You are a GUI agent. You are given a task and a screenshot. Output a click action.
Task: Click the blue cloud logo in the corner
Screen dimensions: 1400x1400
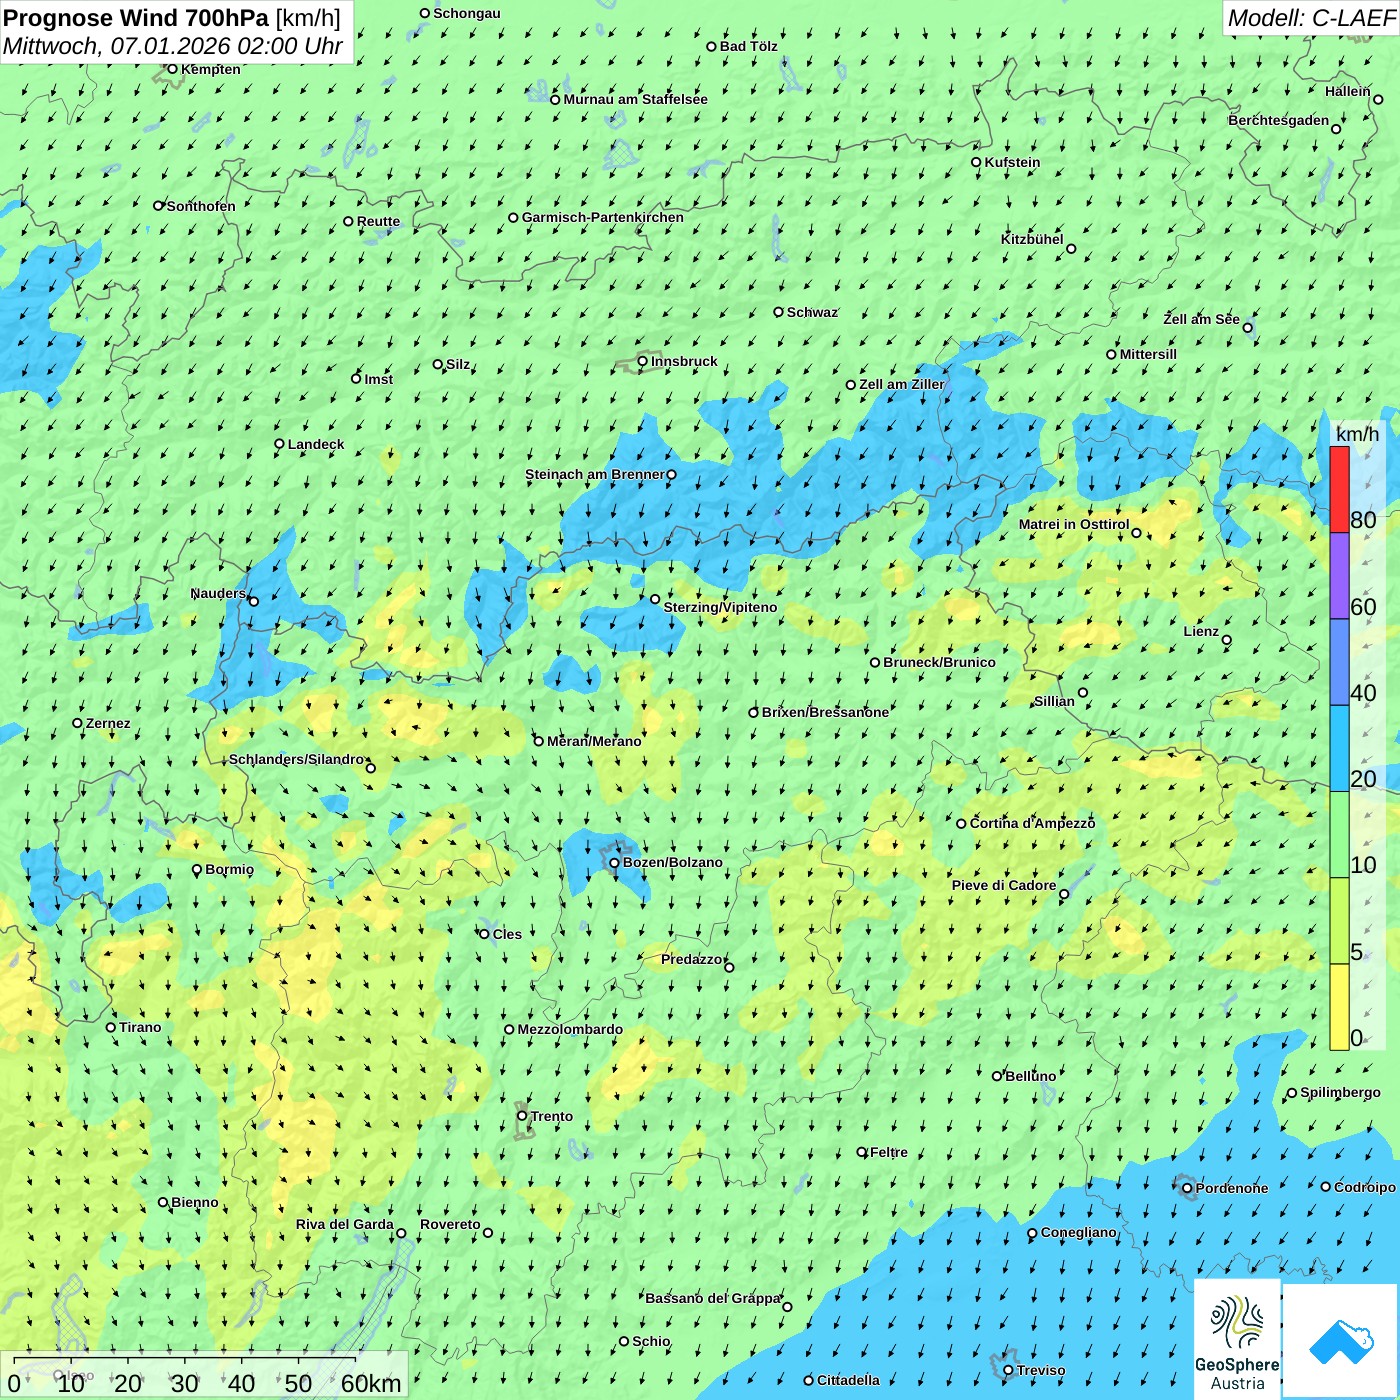click(1341, 1342)
